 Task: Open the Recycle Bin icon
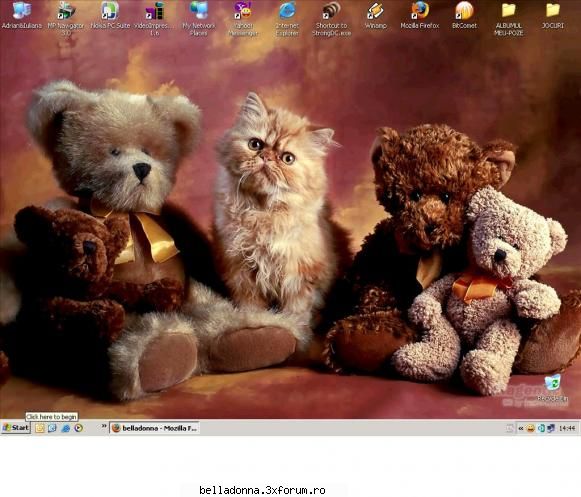(x=552, y=388)
